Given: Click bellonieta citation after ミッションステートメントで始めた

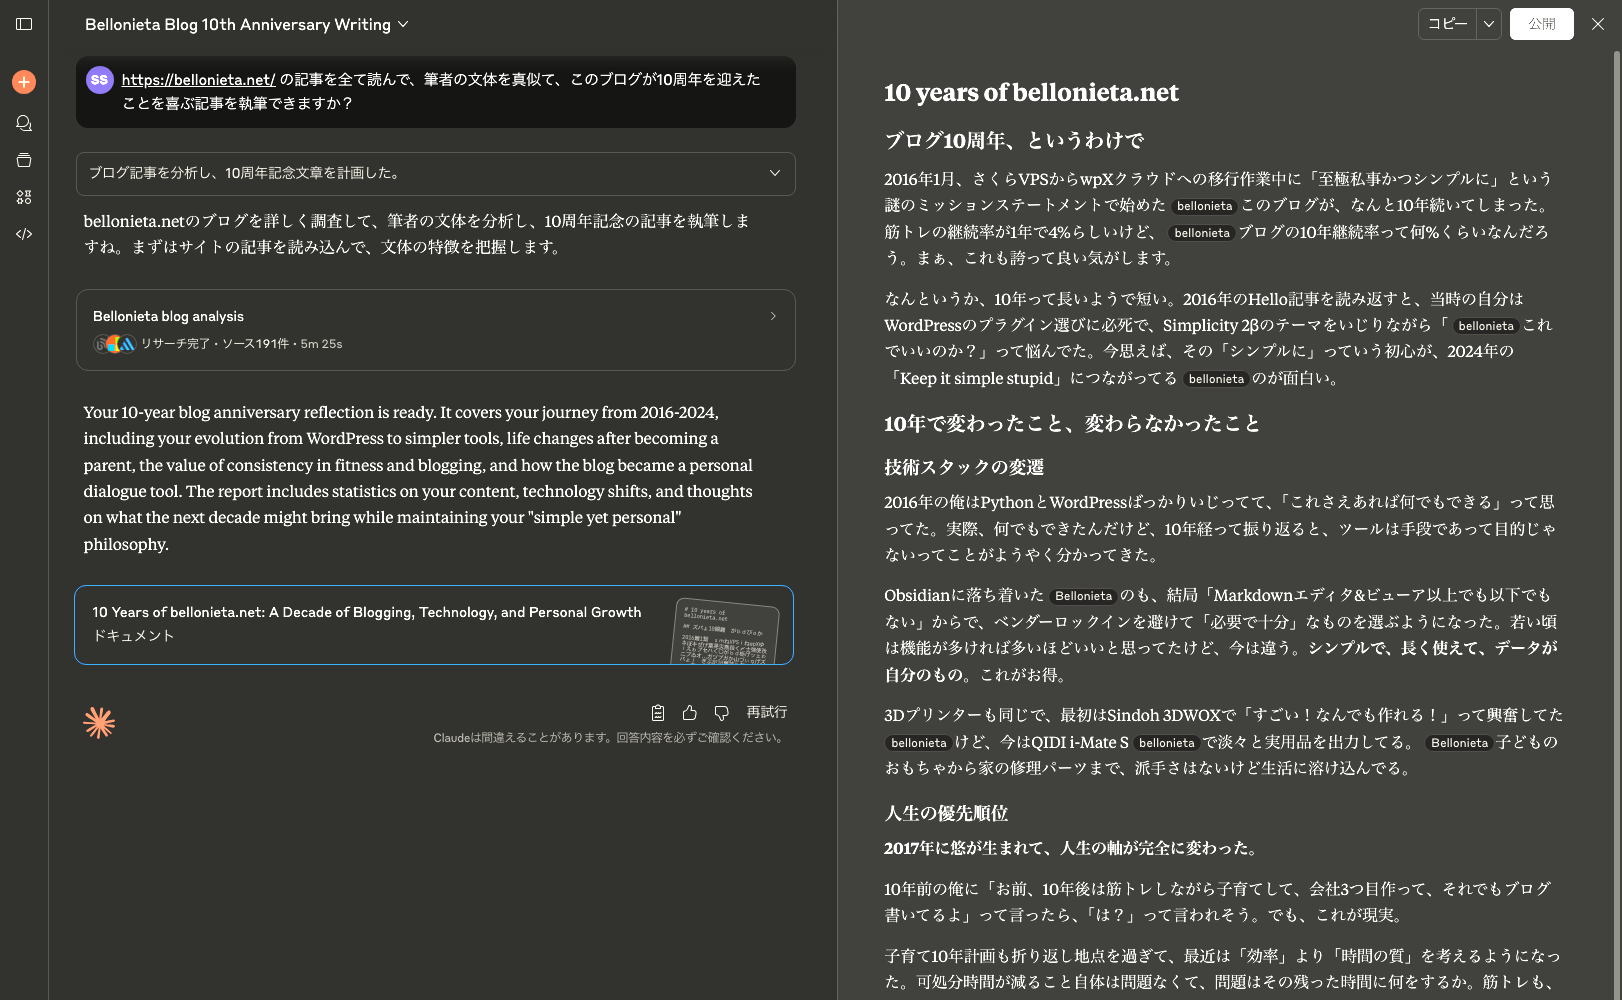Looking at the screenshot, I should [x=1204, y=206].
